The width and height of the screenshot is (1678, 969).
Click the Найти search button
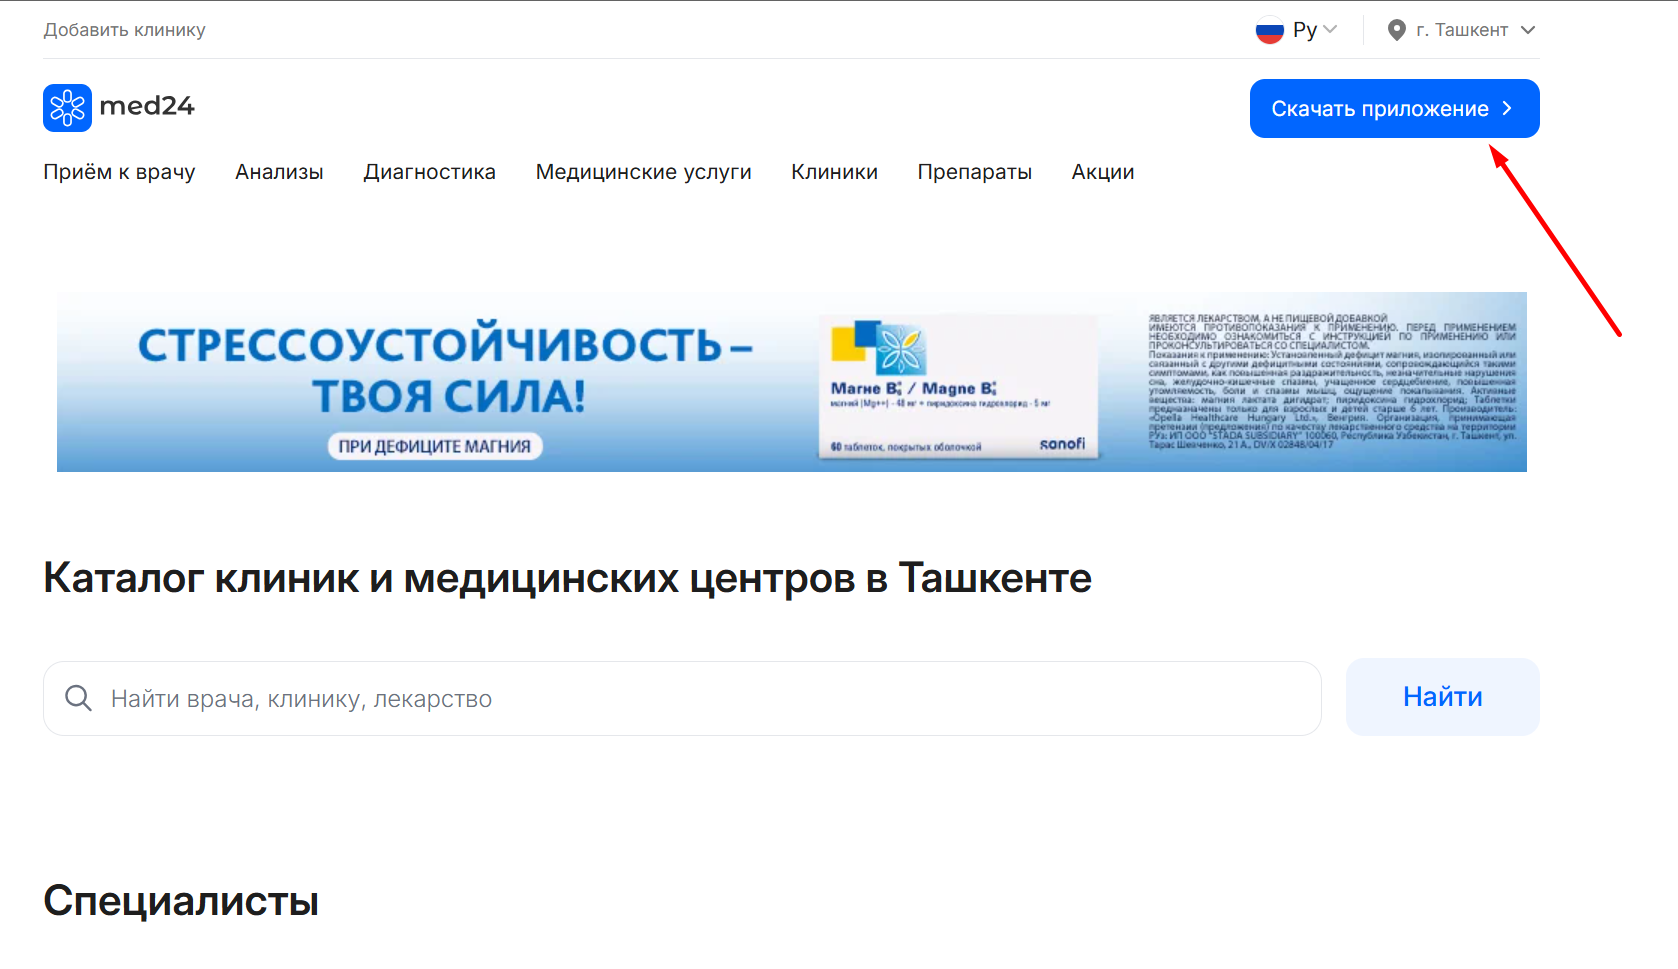tap(1442, 697)
